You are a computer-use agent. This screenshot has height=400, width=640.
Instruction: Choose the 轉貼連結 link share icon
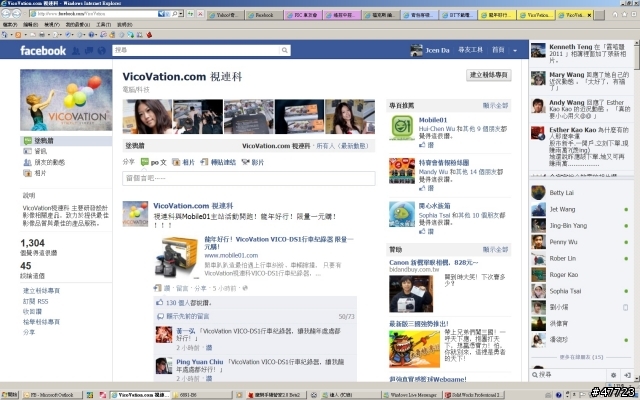pos(204,162)
